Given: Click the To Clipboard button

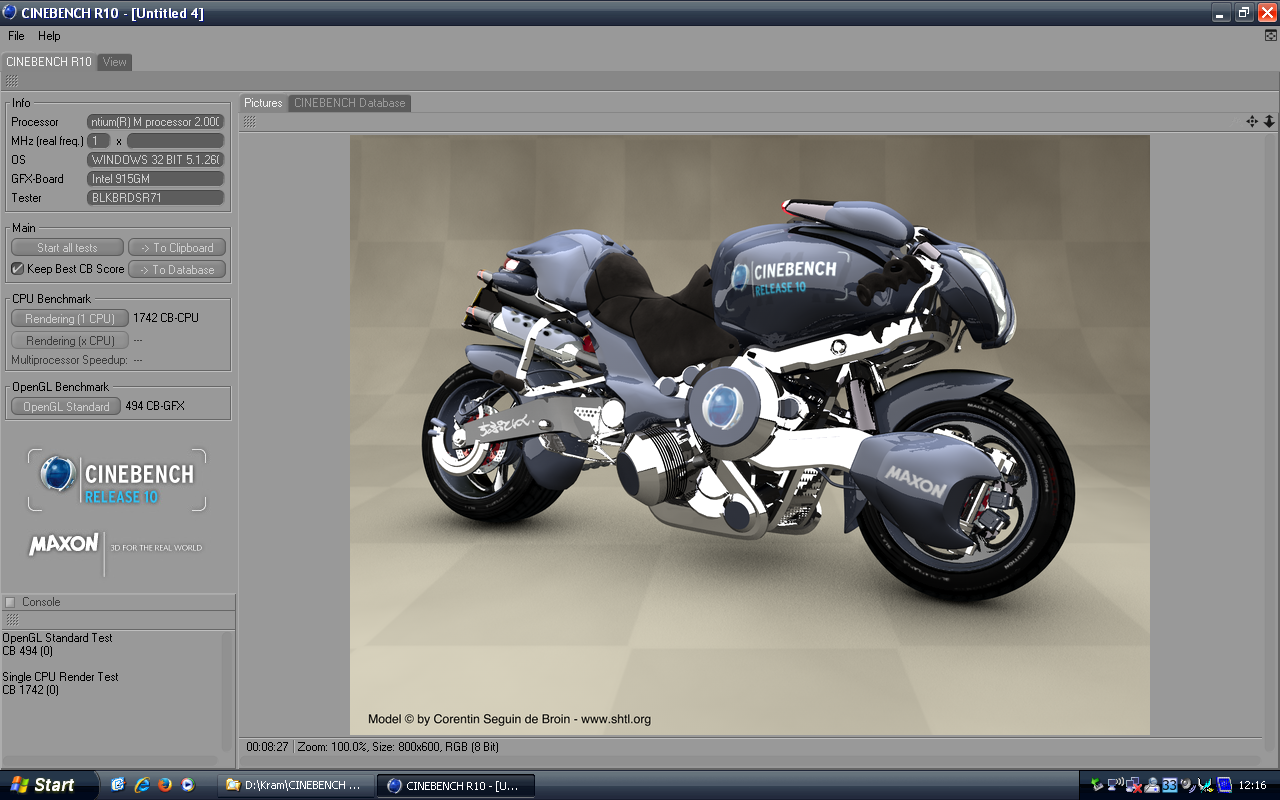Looking at the screenshot, I should pos(177,248).
